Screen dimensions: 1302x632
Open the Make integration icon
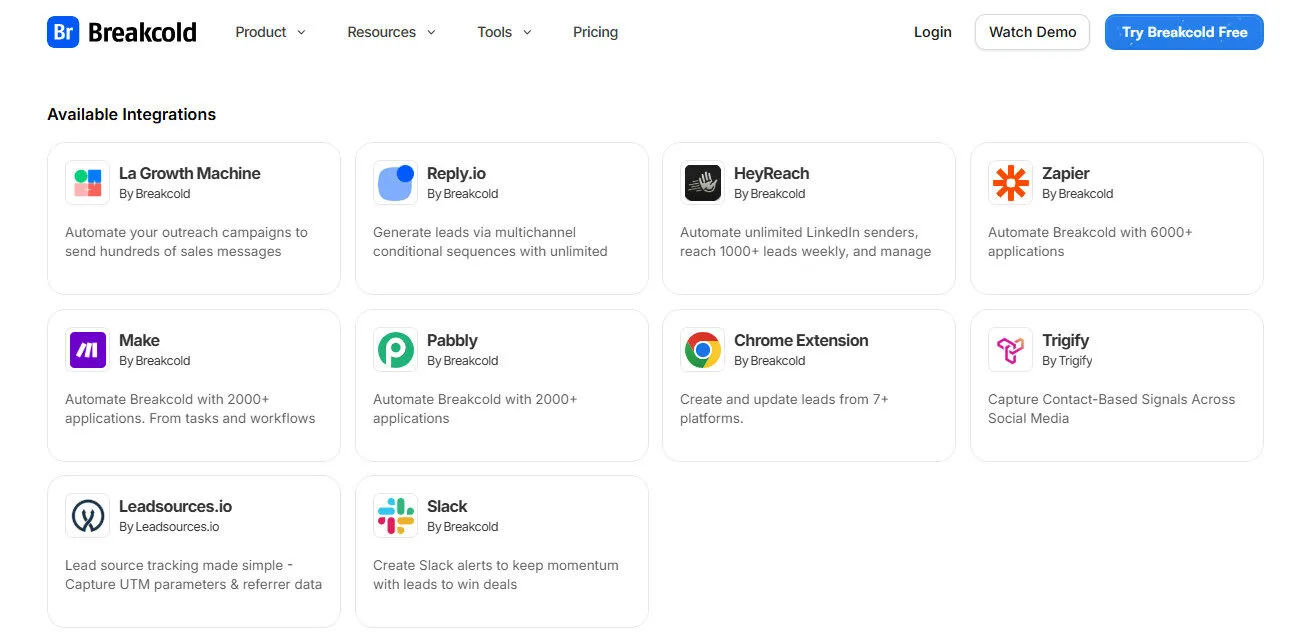(87, 350)
